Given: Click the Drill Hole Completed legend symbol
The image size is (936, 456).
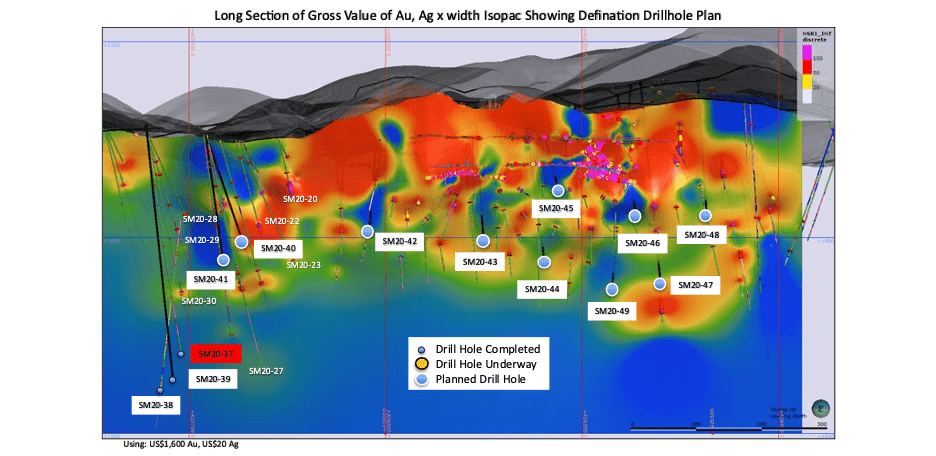Looking at the screenshot, I should pos(421,349).
